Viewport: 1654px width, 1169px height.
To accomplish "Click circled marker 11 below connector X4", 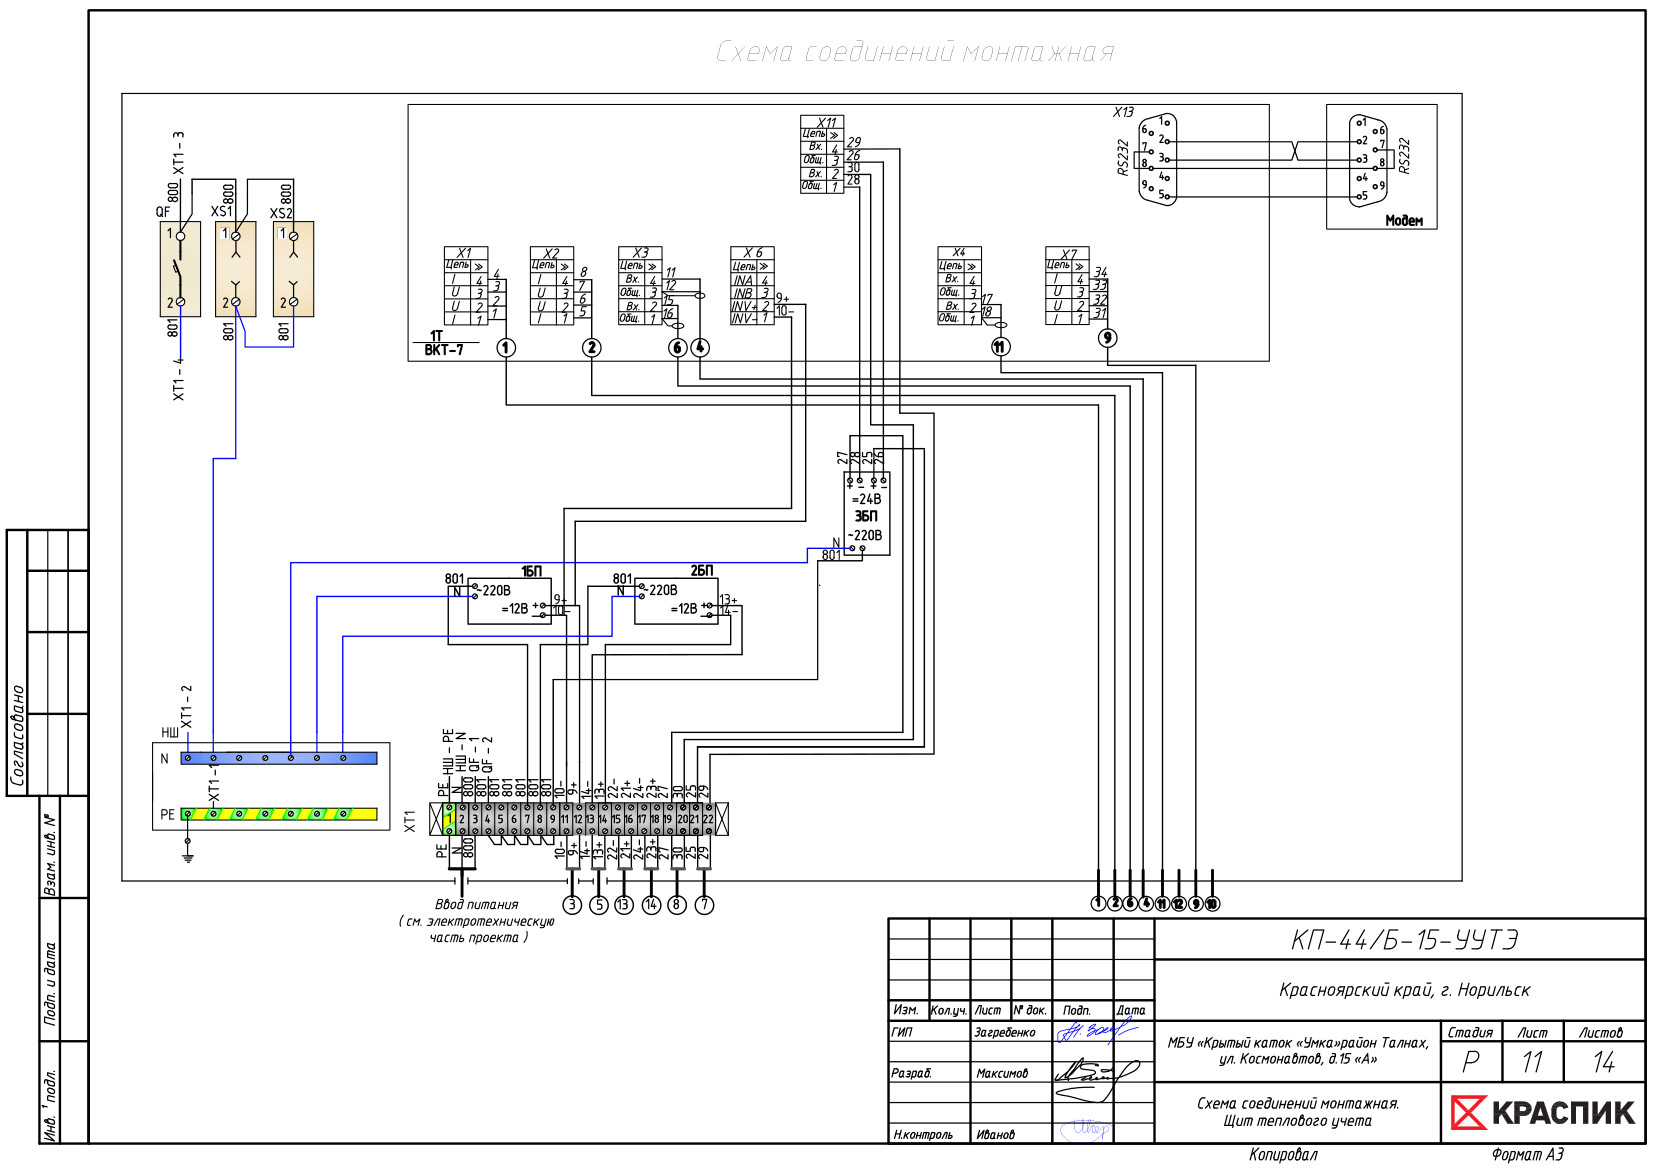I will (1001, 347).
